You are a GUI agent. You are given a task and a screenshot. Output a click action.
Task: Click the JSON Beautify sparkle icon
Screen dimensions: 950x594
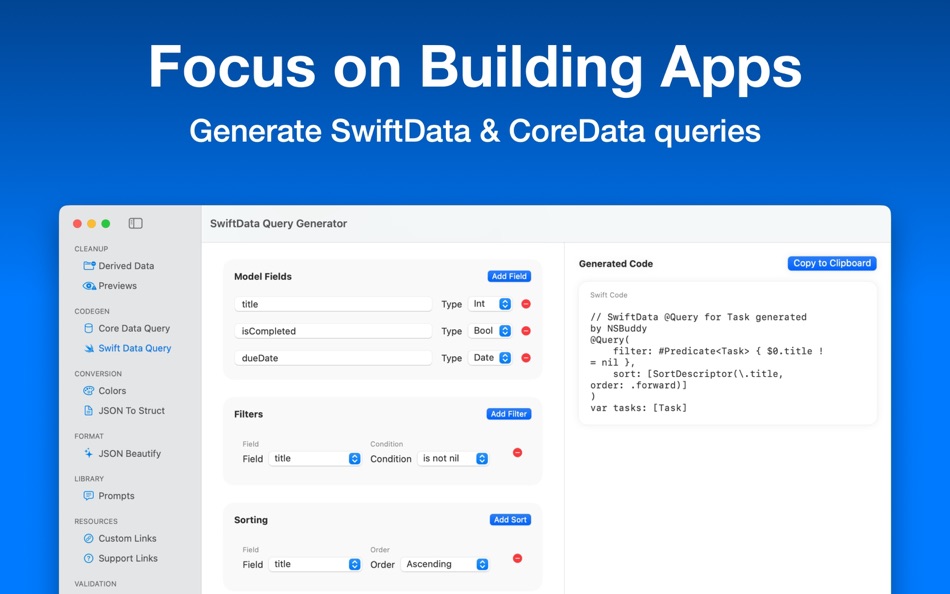(88, 453)
